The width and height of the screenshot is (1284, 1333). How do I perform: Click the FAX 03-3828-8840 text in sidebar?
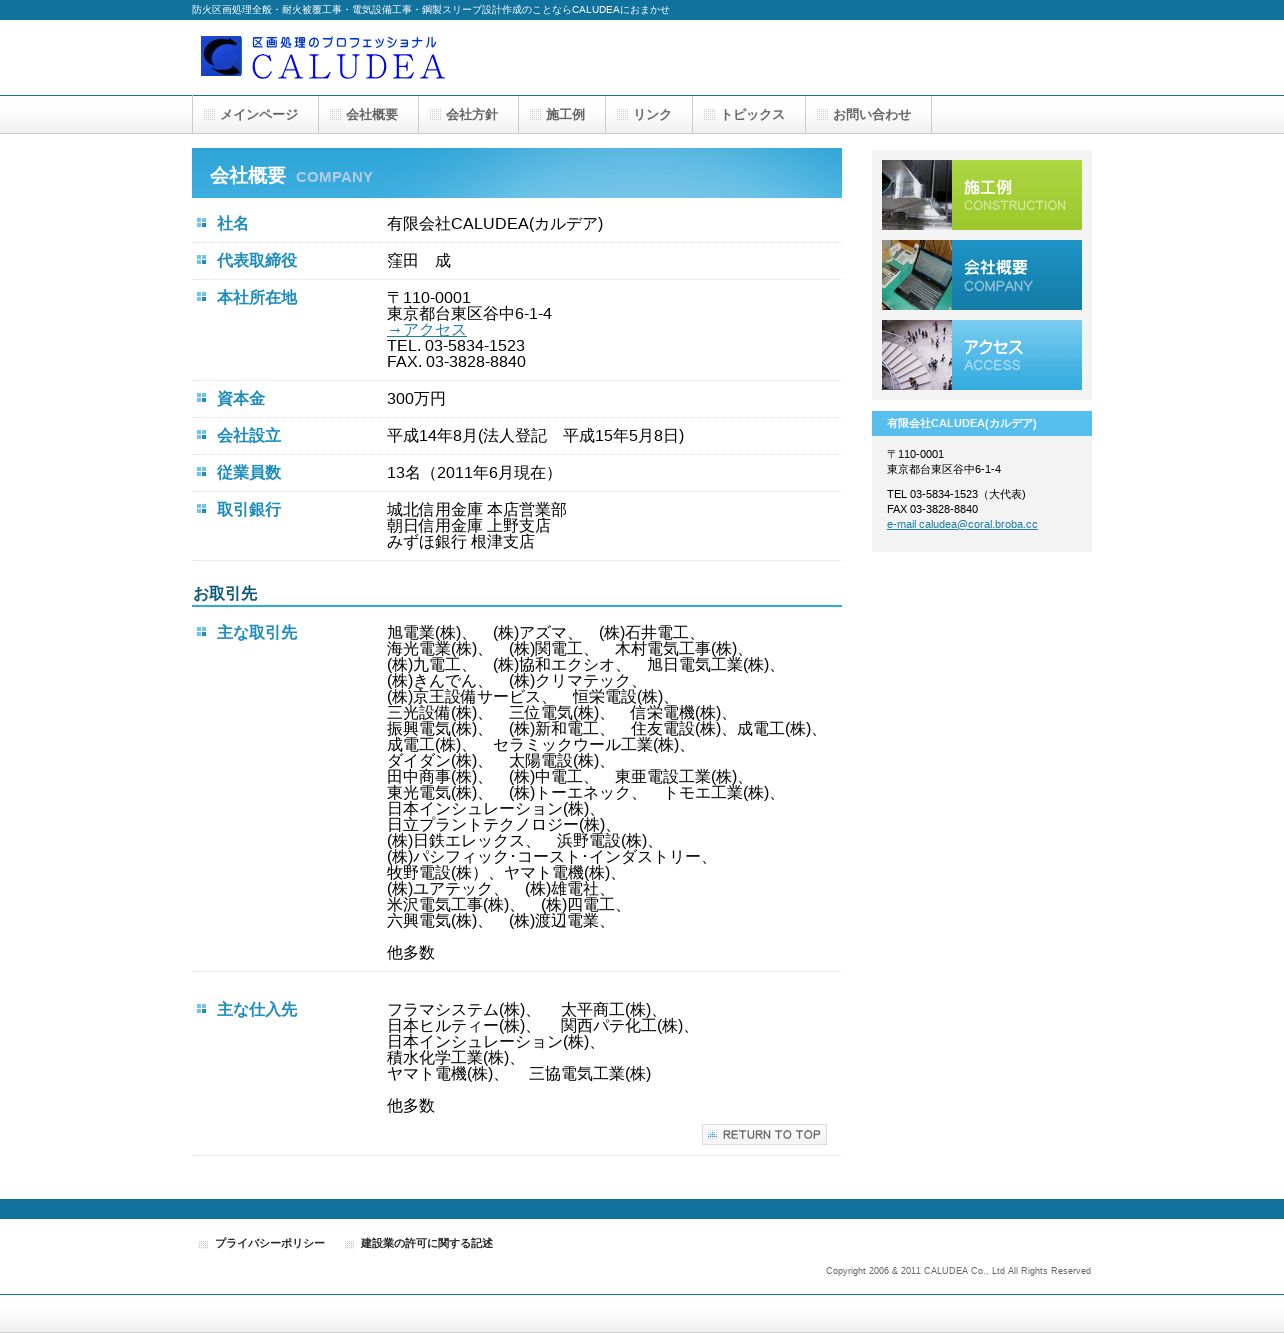[x=932, y=509]
